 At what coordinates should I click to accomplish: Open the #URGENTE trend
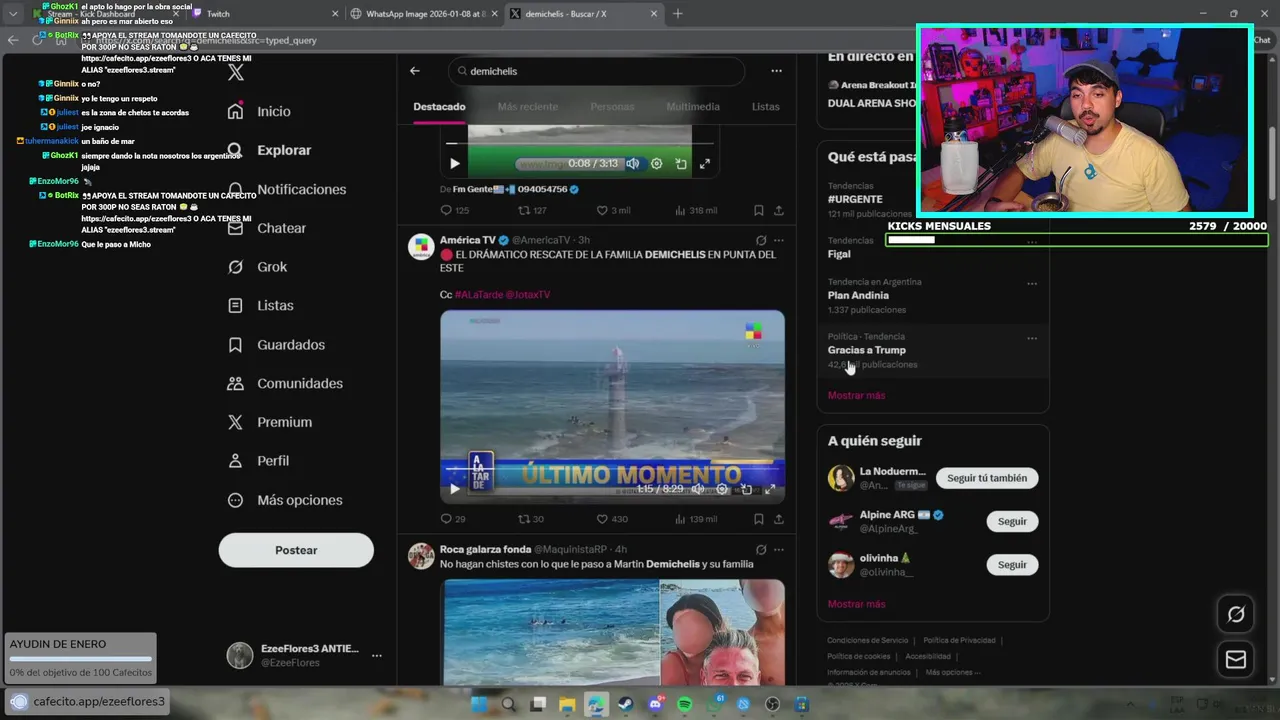coord(855,199)
